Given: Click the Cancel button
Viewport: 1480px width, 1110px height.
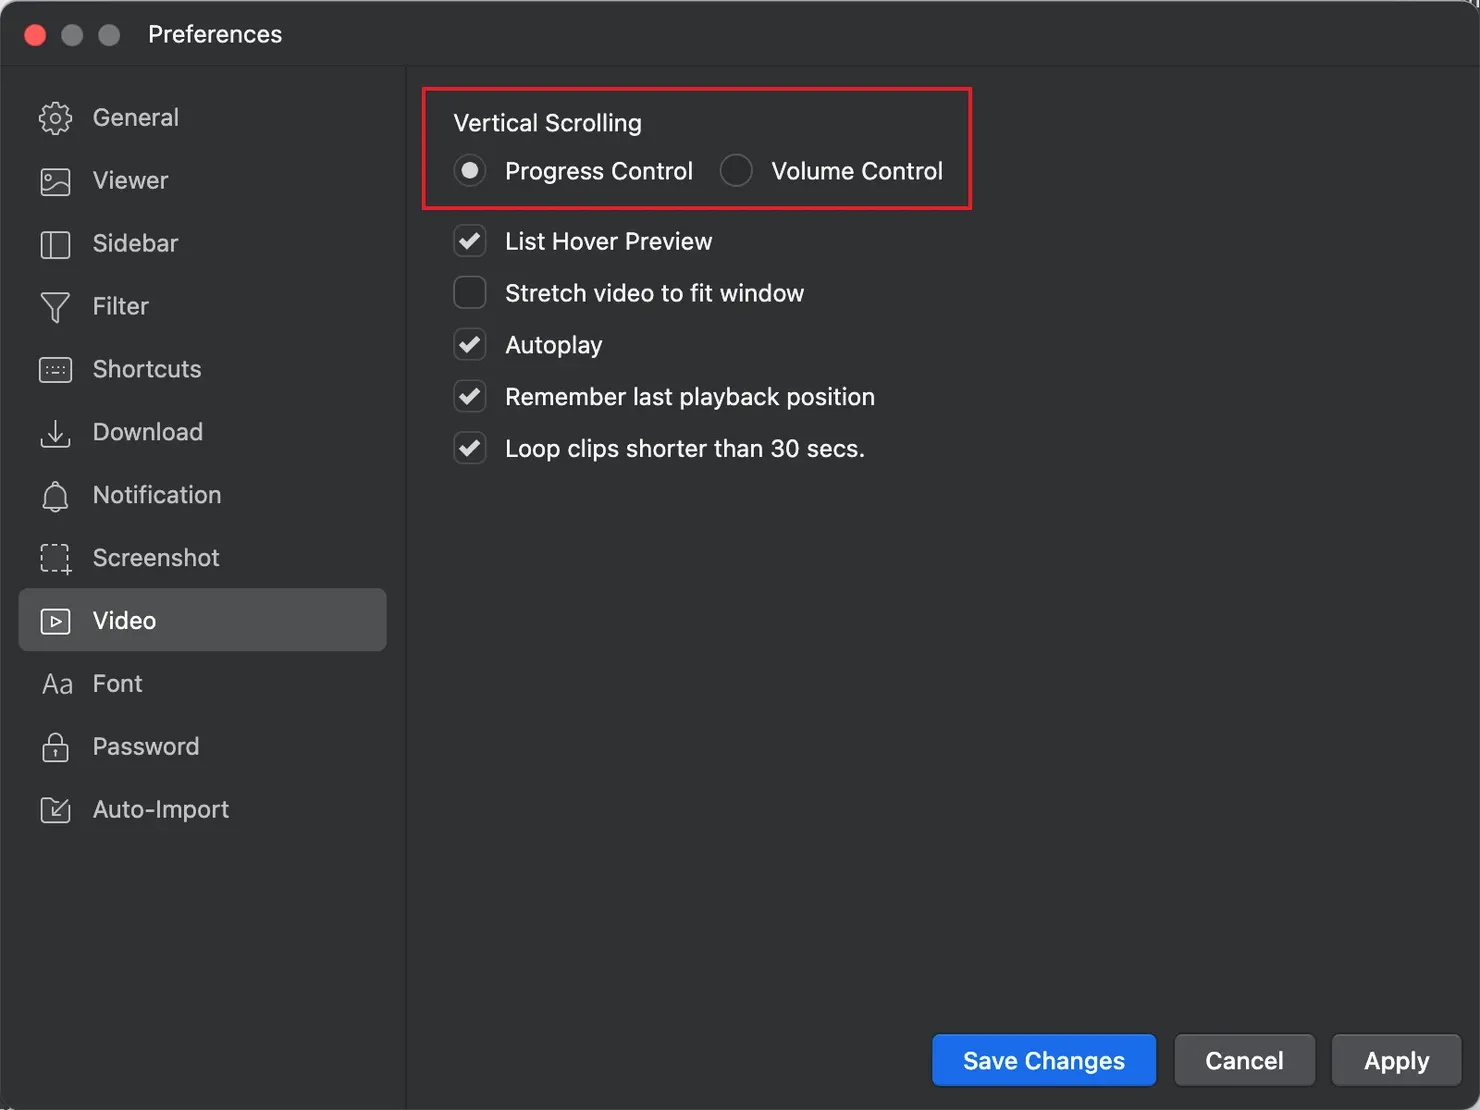Looking at the screenshot, I should [1244, 1060].
